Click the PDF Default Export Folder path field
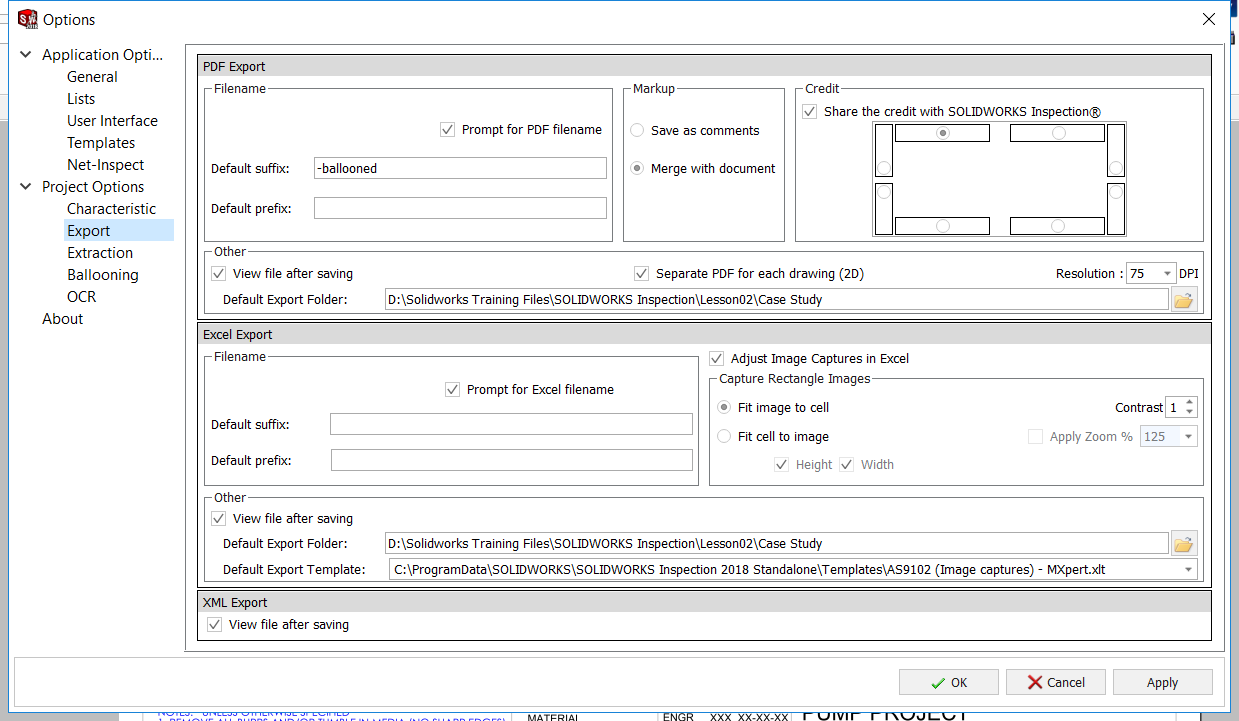 (777, 299)
